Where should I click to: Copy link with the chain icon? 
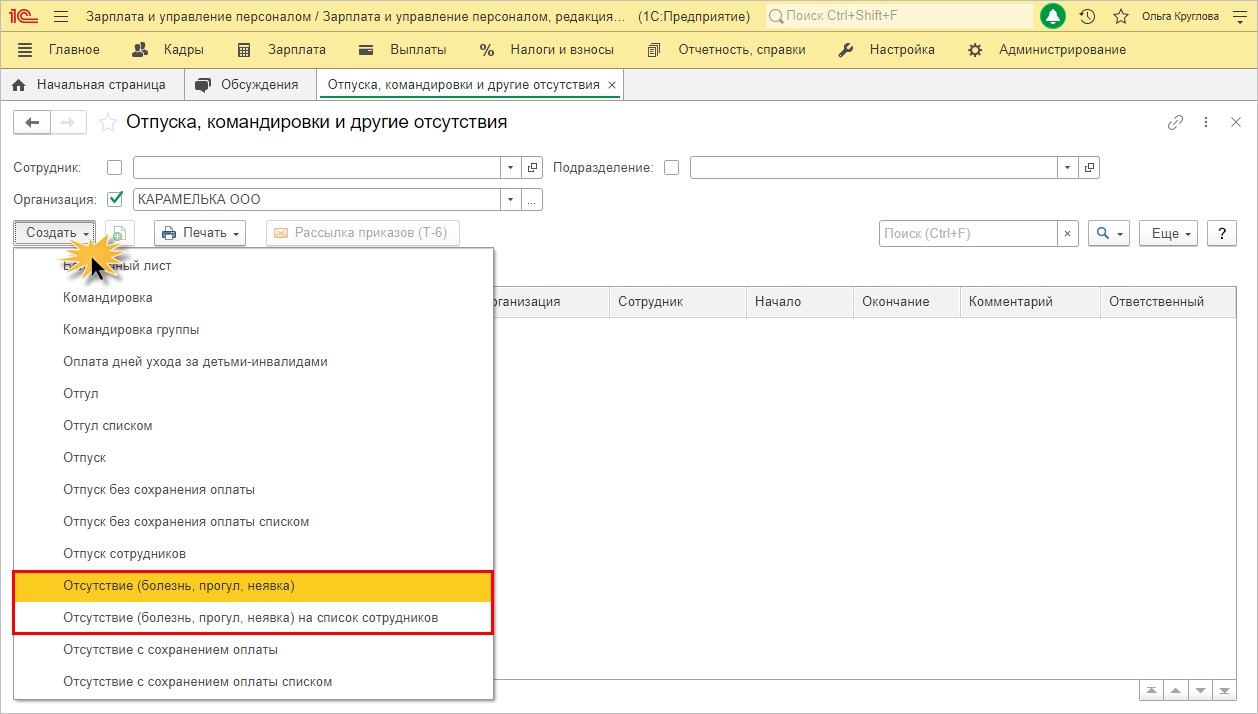[x=1176, y=122]
